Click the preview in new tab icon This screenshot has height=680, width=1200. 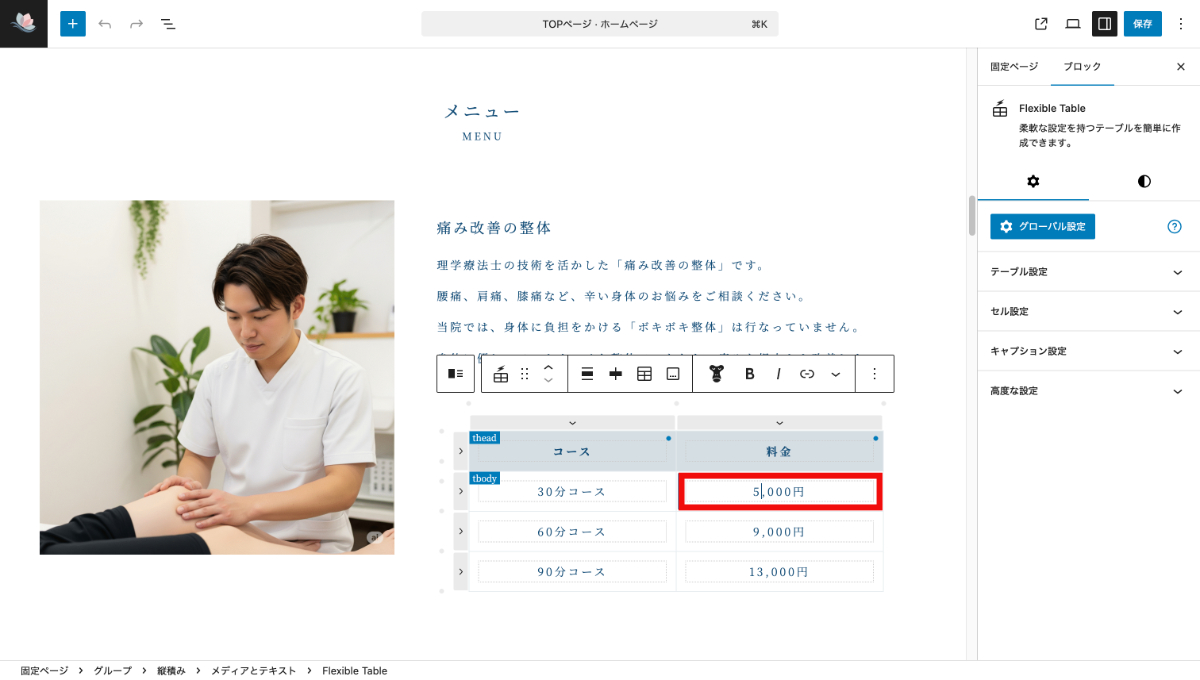[1041, 23]
